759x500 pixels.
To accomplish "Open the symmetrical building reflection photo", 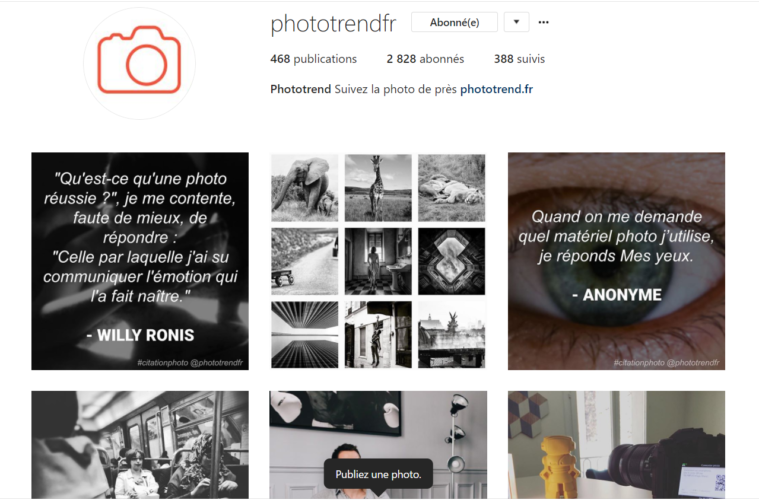I will 304,335.
